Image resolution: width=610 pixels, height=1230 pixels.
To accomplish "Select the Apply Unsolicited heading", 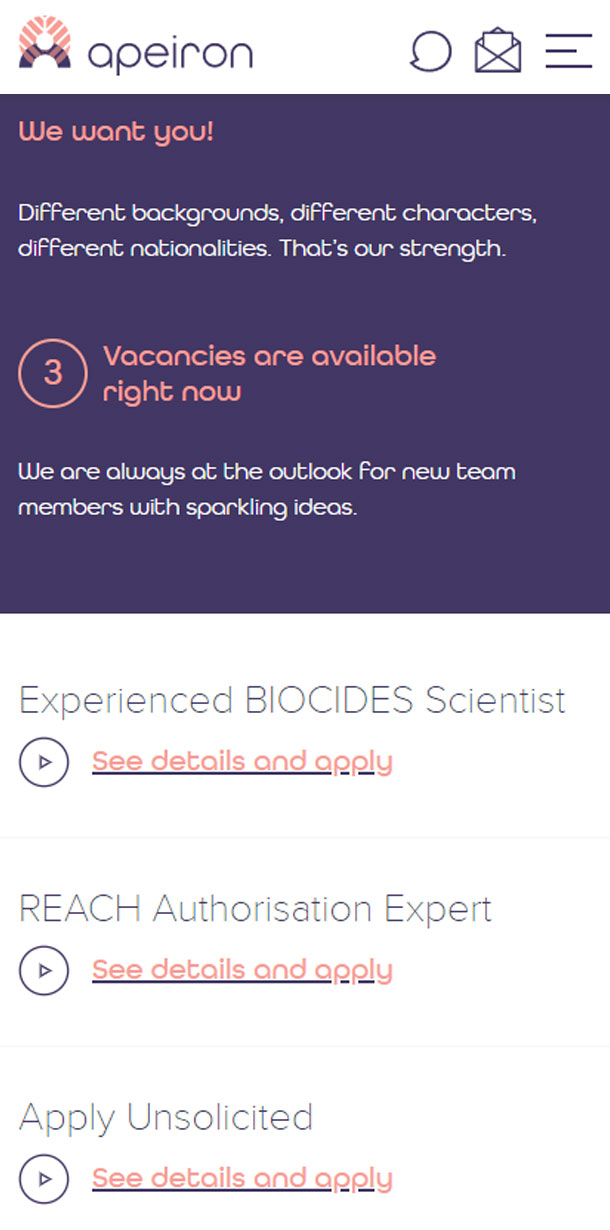I will (166, 1117).
